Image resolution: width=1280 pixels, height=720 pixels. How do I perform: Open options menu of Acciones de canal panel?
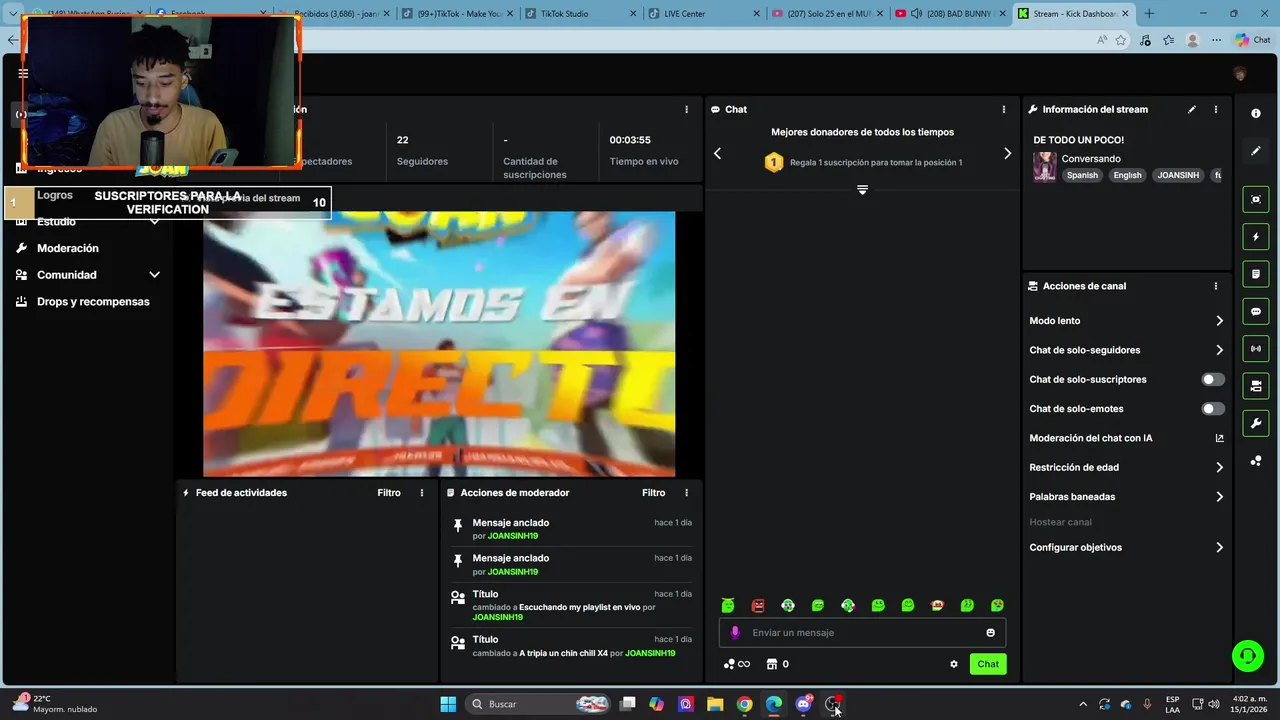[1216, 286]
